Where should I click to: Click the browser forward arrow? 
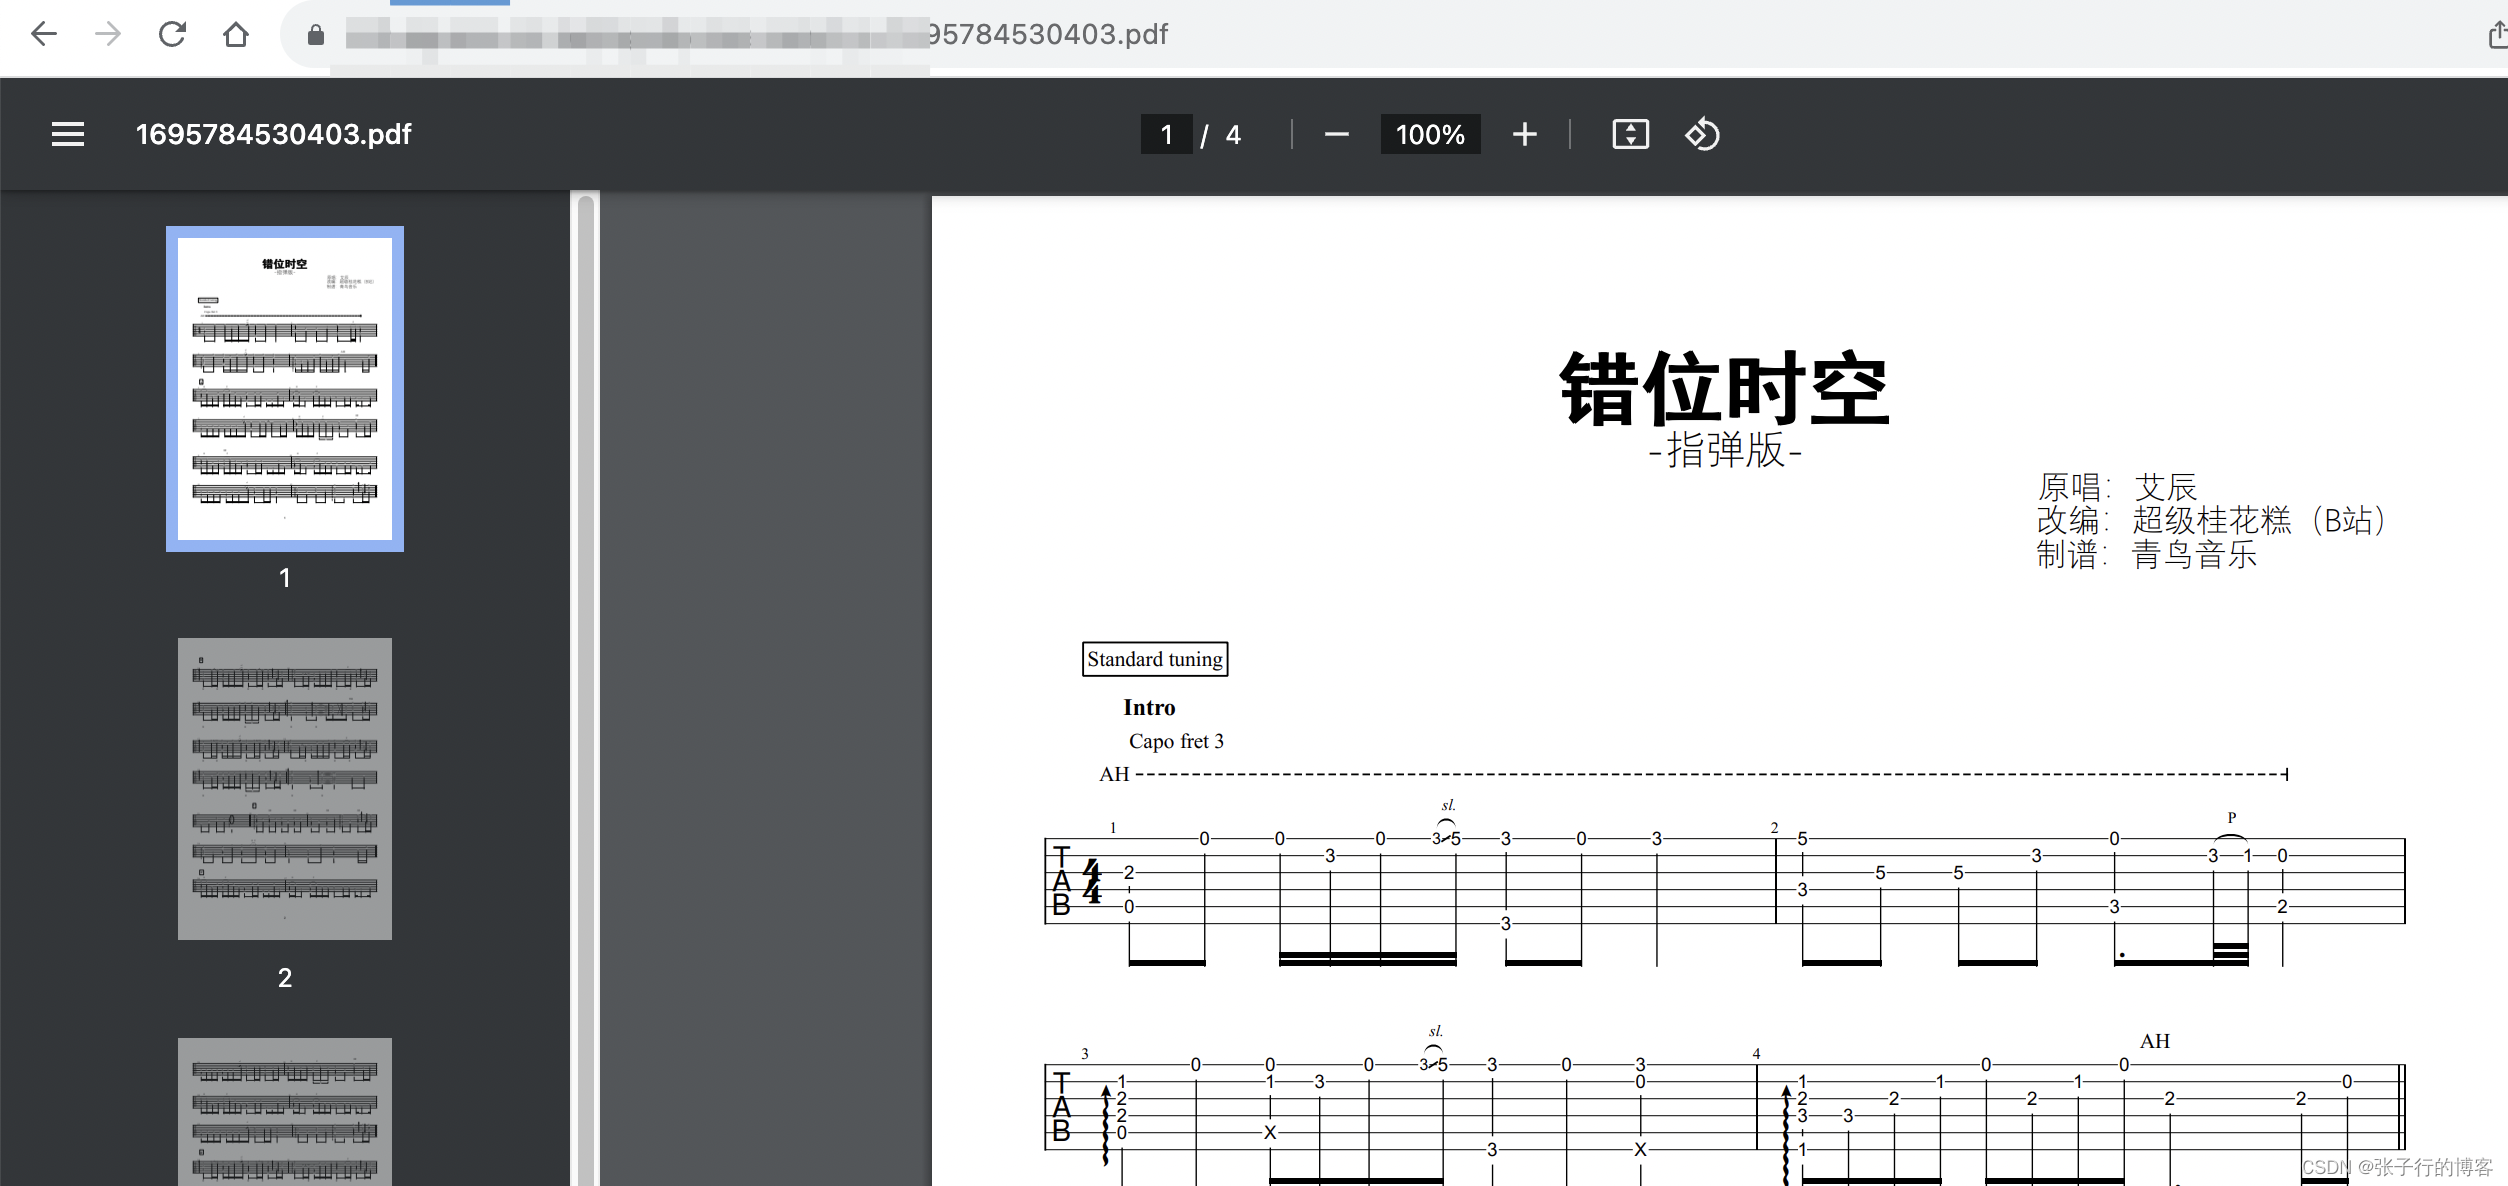[x=108, y=35]
